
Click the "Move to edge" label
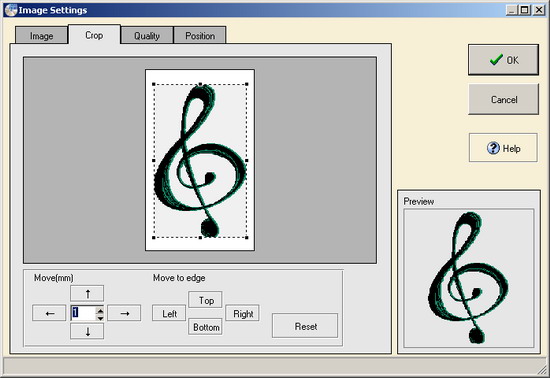[179, 278]
